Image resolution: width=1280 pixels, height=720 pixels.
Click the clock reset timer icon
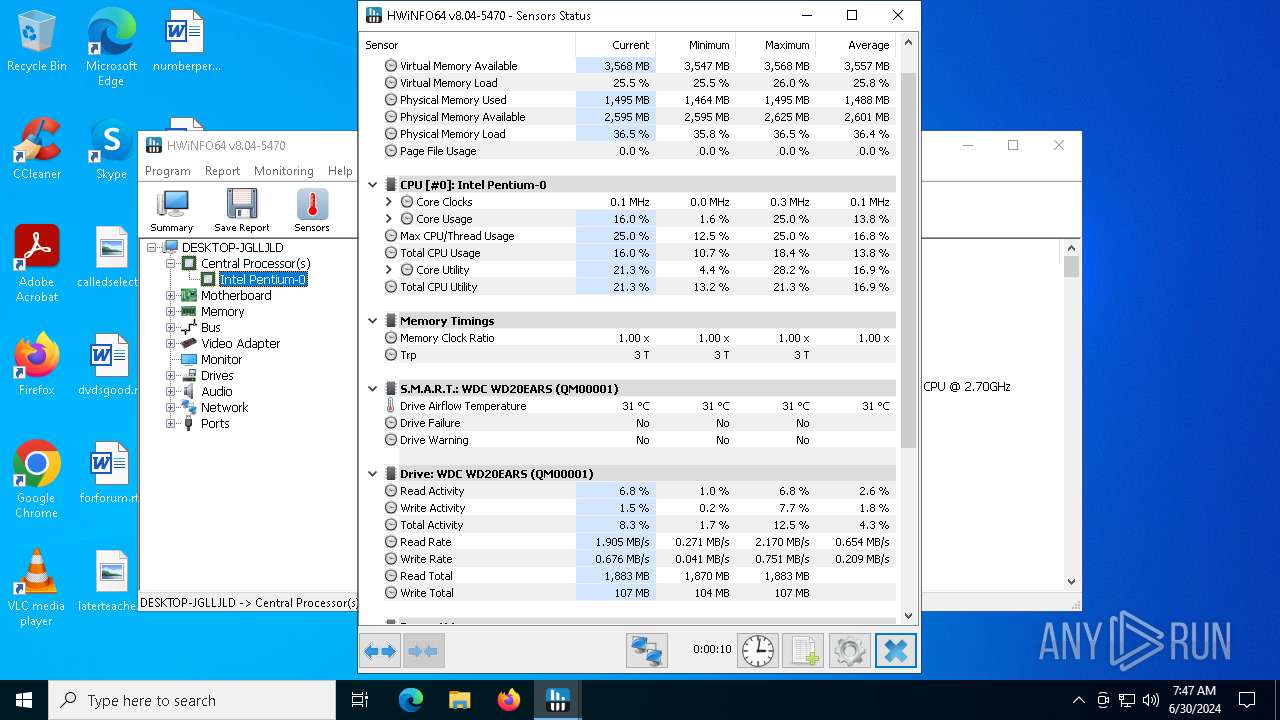[x=757, y=651]
